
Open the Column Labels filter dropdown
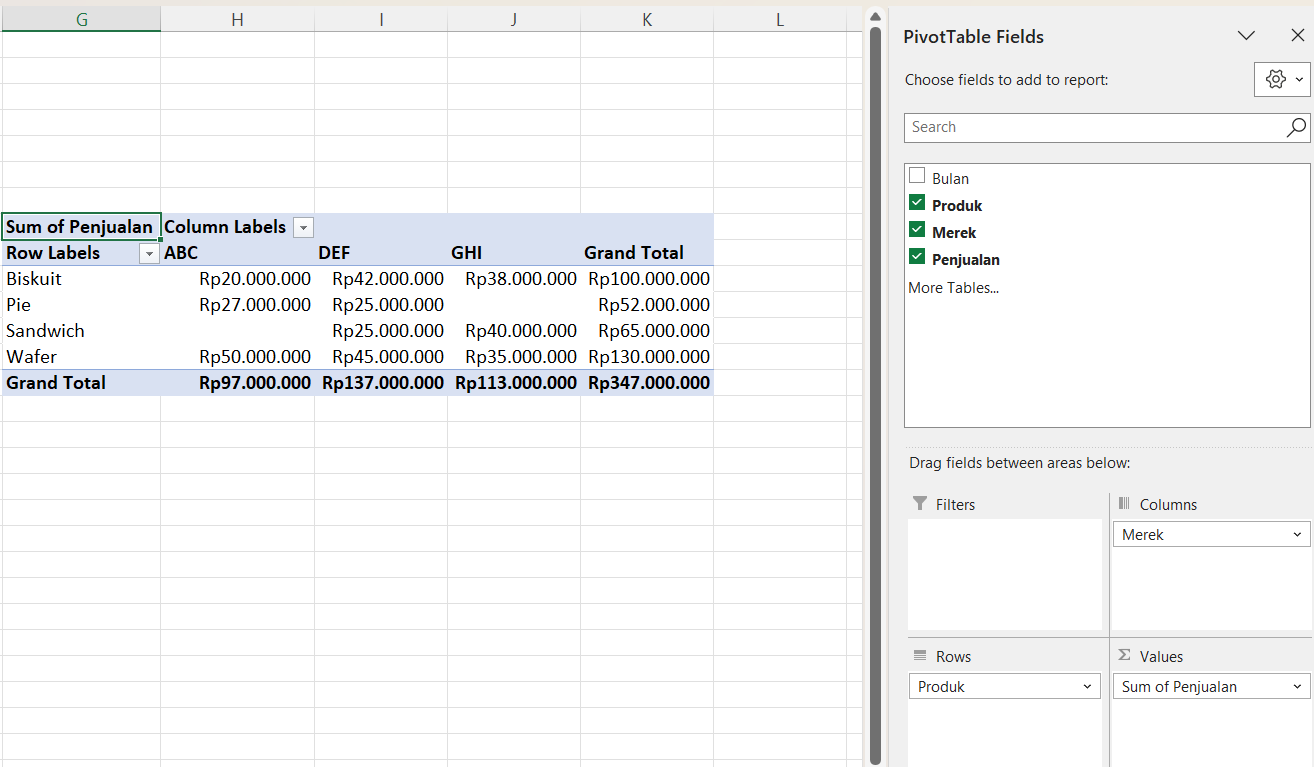tap(303, 228)
